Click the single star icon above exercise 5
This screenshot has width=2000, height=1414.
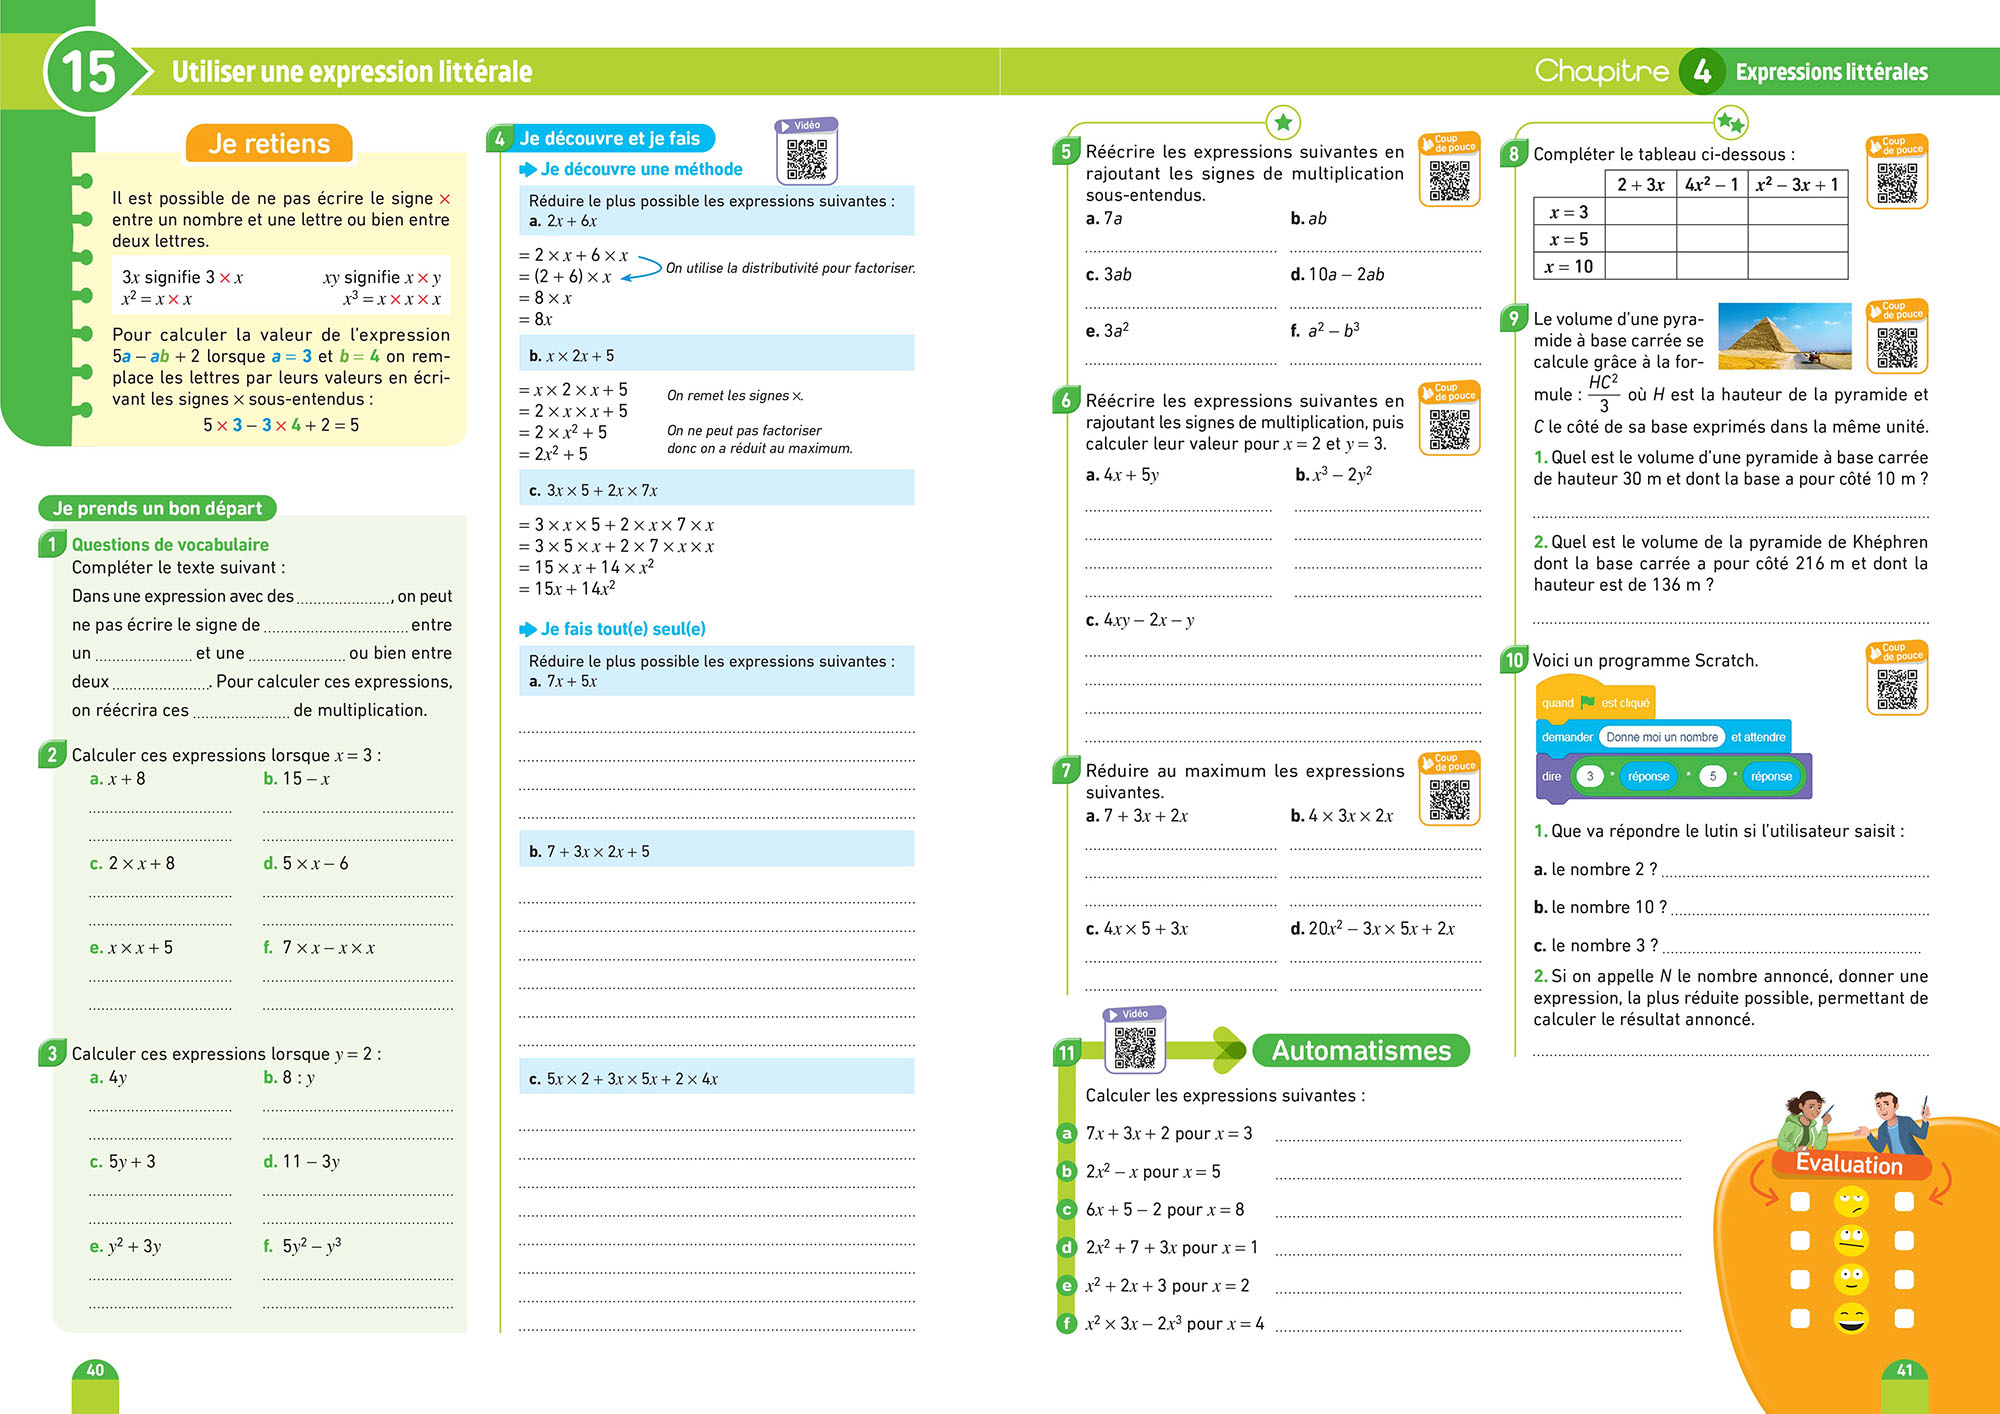click(1283, 123)
